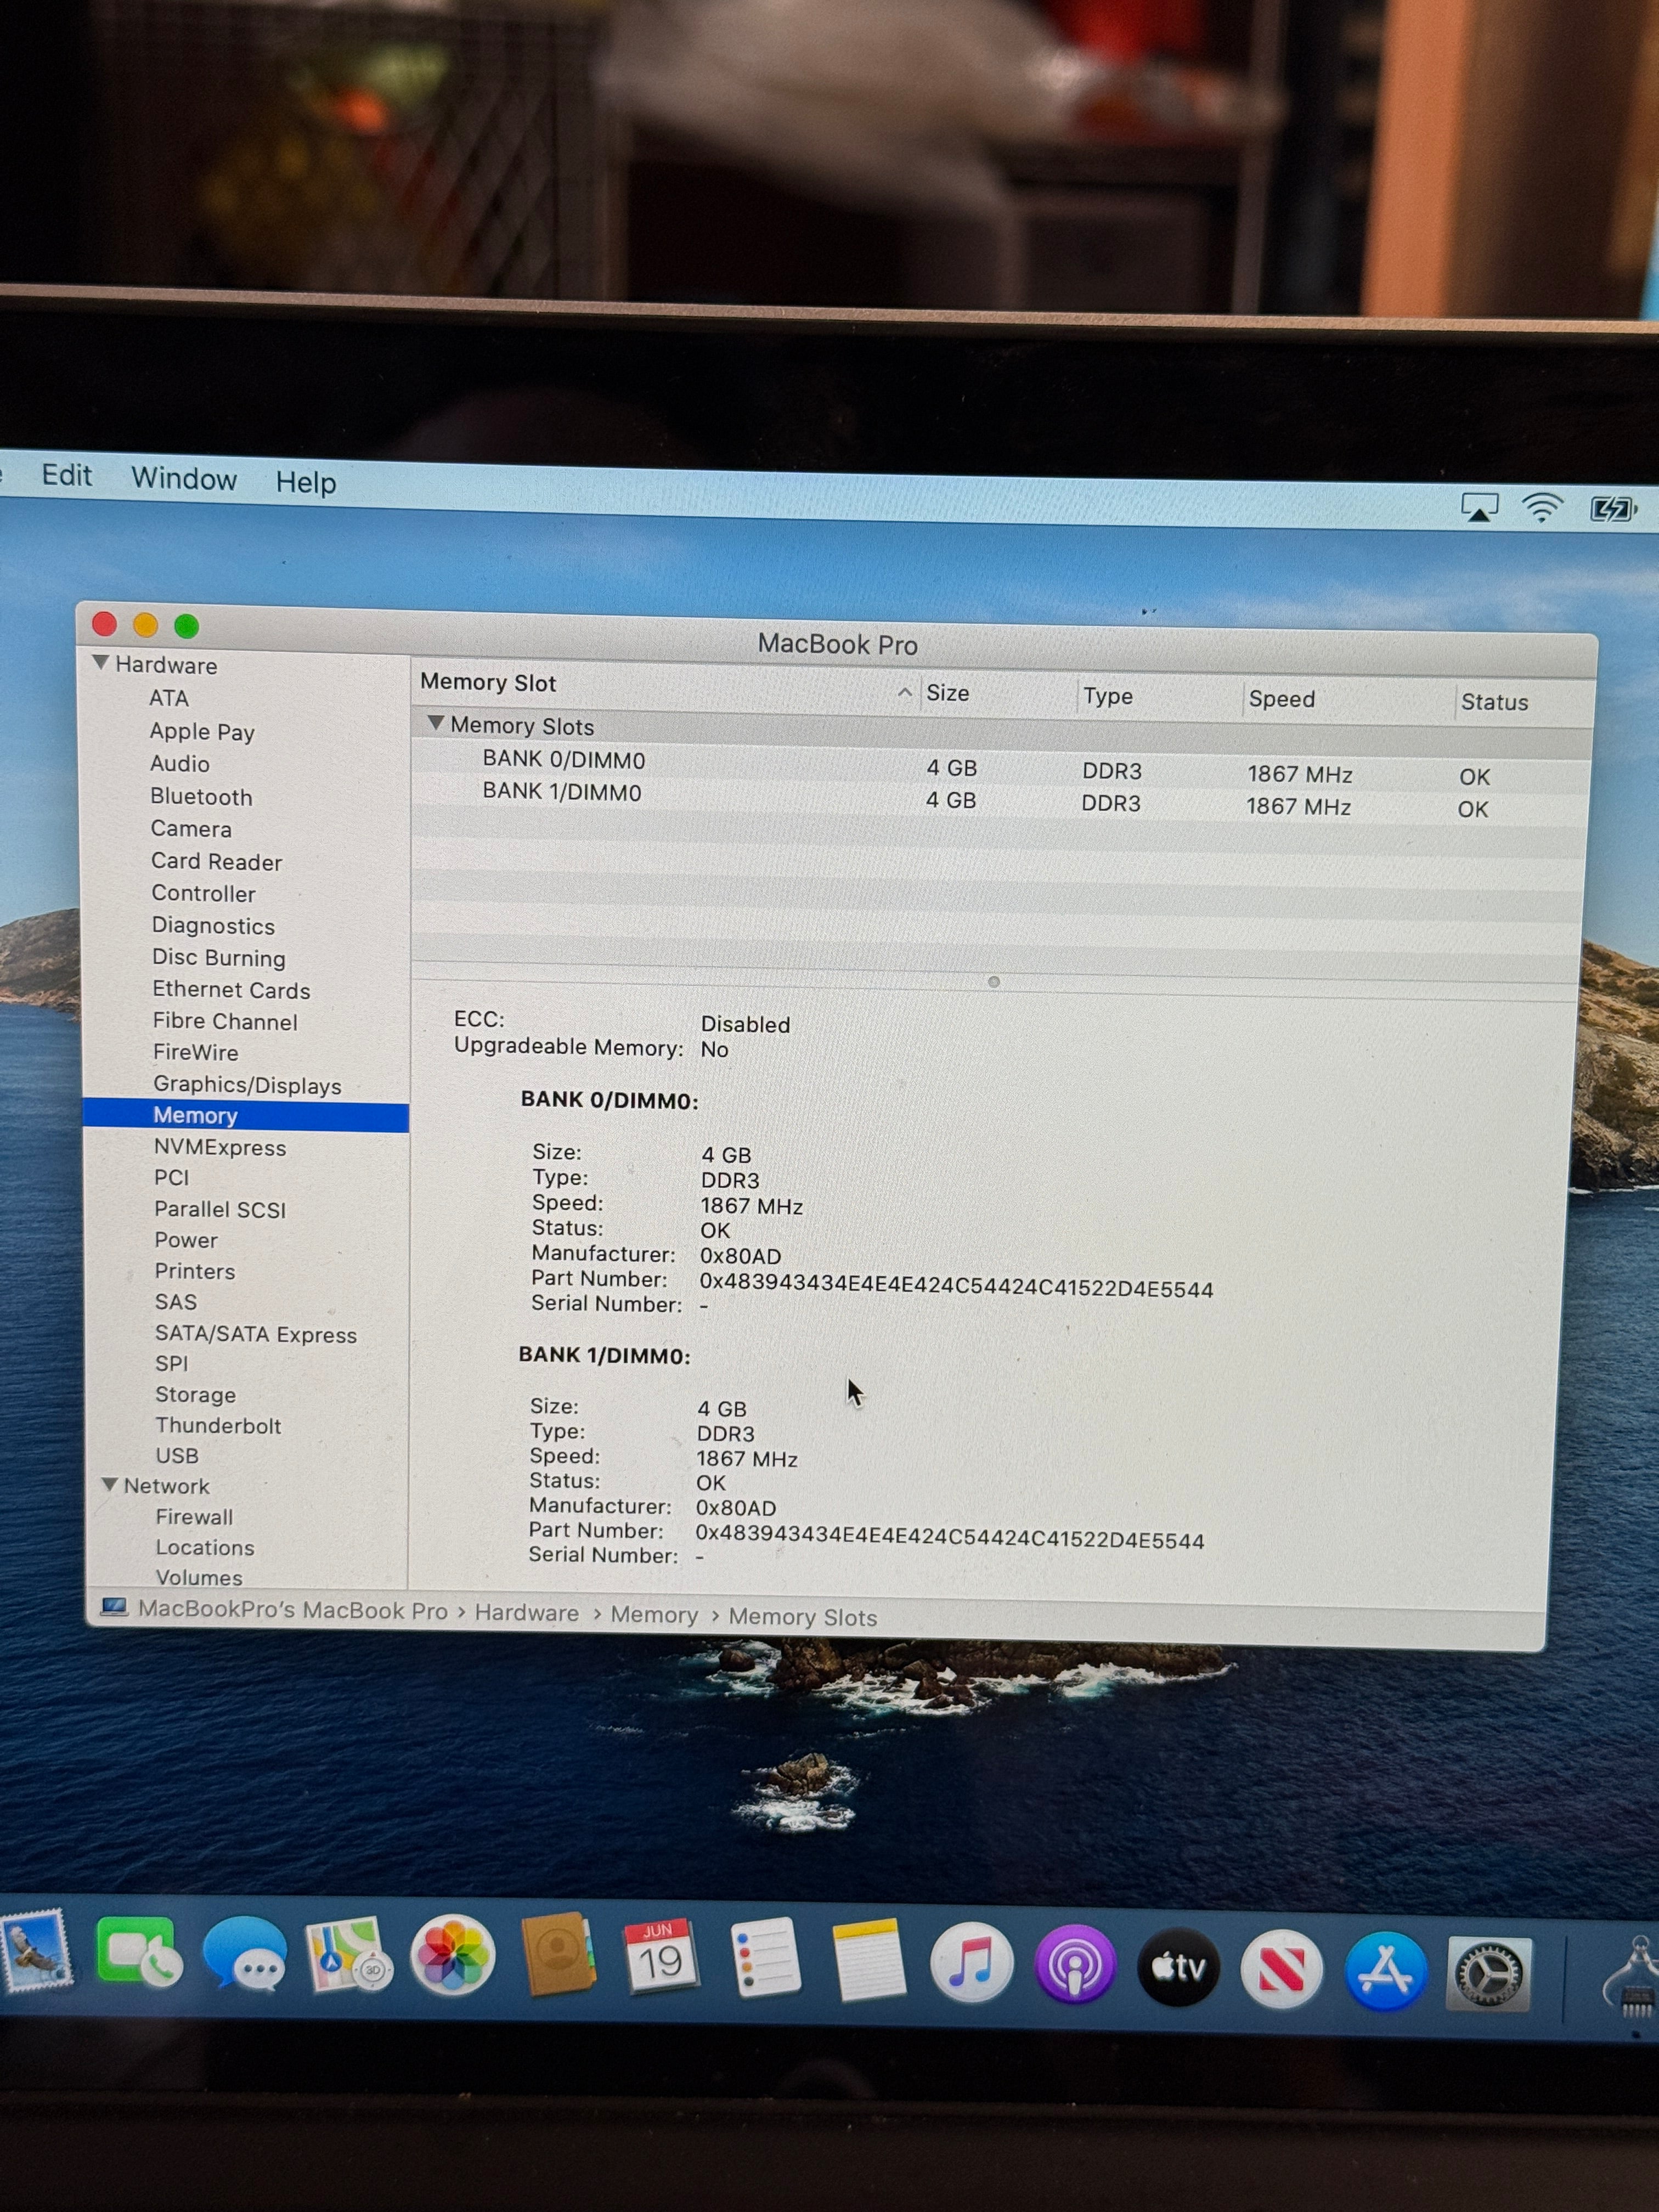This screenshot has height=2212, width=1659.
Task: Select PCI in the sidebar
Action: point(171,1178)
